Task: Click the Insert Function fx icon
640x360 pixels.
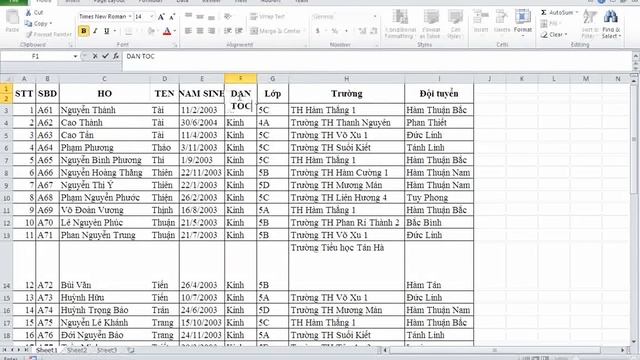Action: (116, 56)
